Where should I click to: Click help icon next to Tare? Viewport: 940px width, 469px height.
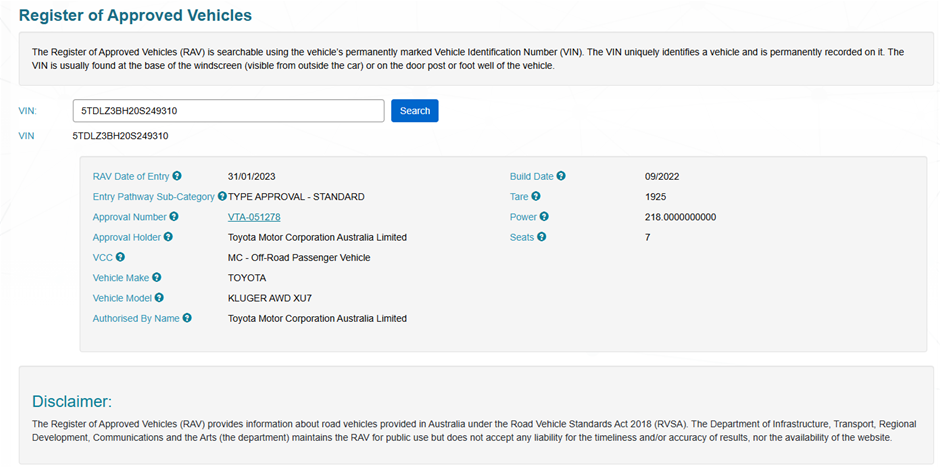pos(536,196)
